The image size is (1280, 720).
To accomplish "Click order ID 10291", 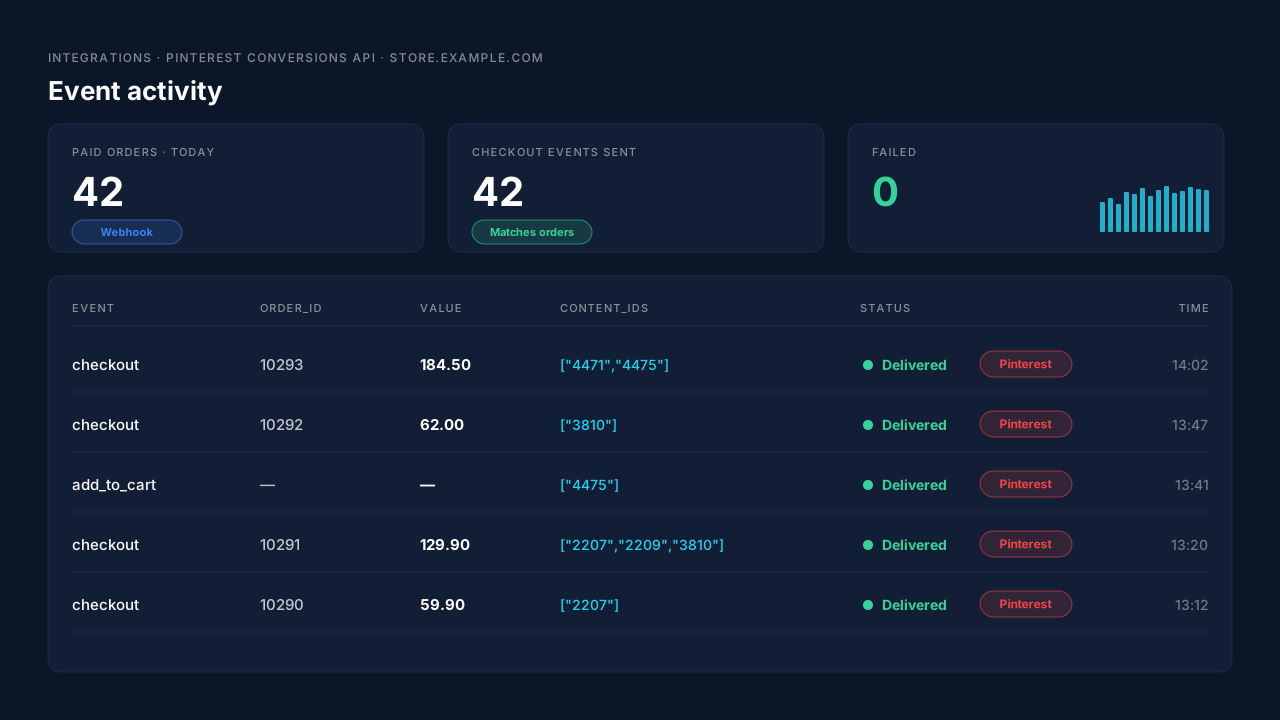I will point(280,545).
